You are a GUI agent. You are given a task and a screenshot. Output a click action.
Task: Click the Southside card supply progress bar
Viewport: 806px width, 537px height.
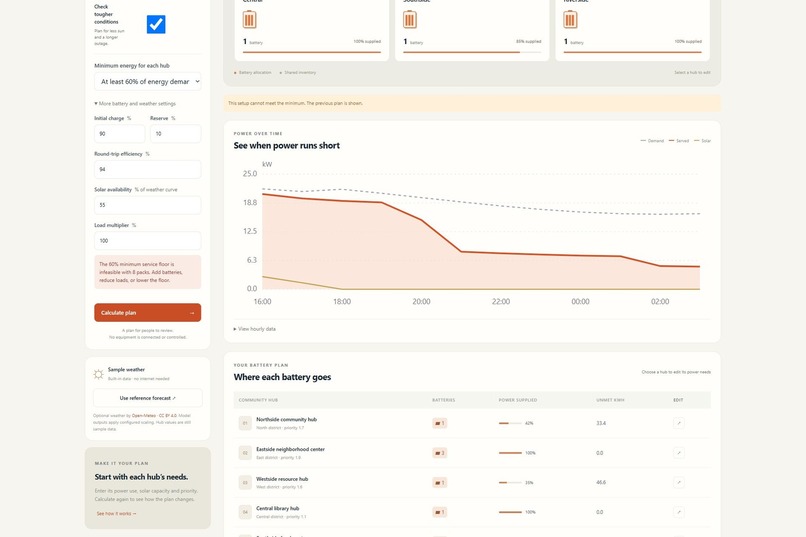pyautogui.click(x=472, y=52)
